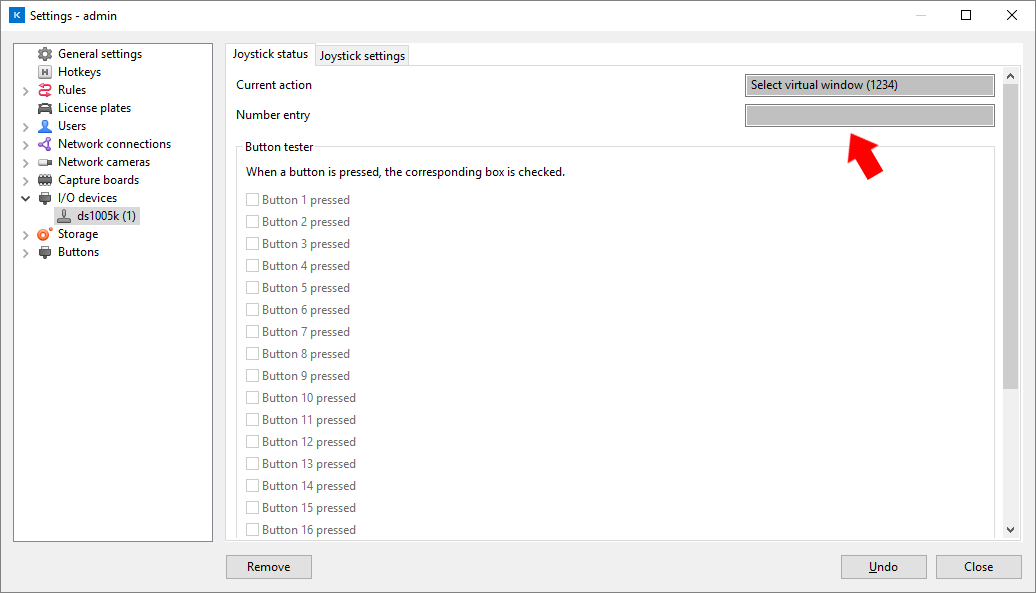
Task: Collapse the I/O devices tree node
Action: tap(26, 198)
